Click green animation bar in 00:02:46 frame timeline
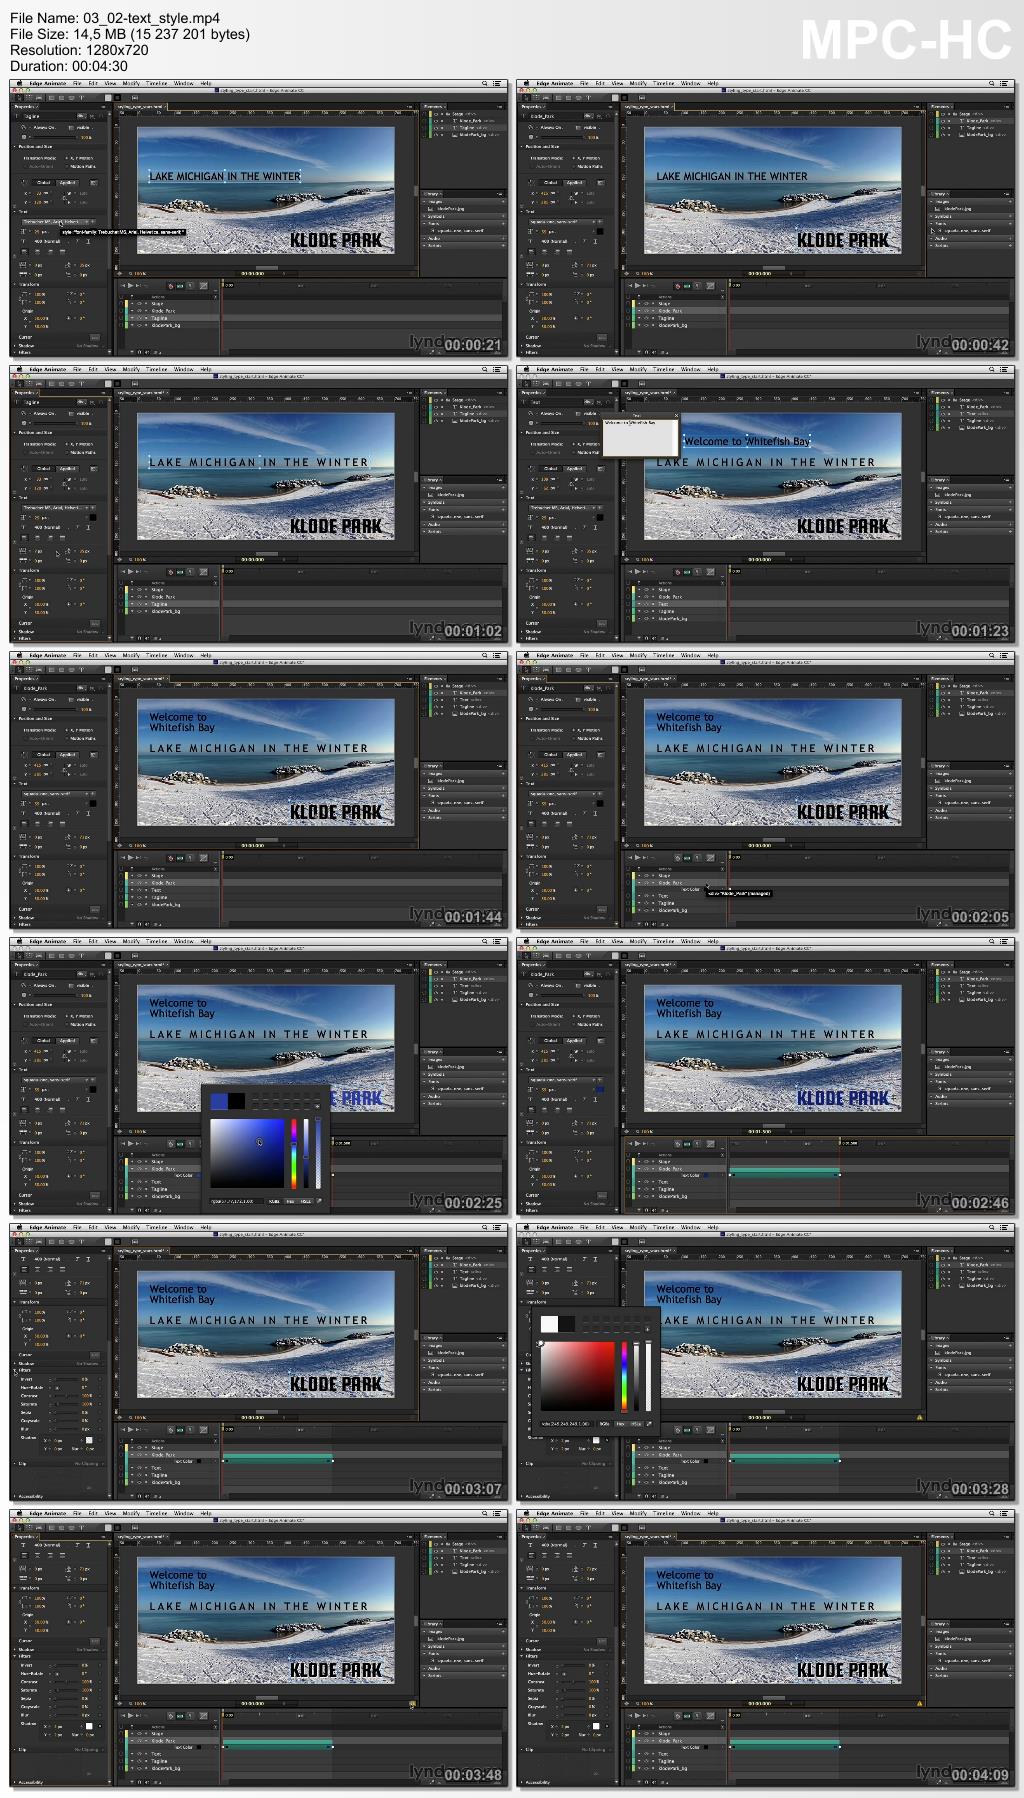The height and width of the screenshot is (1798, 1024). click(784, 1172)
